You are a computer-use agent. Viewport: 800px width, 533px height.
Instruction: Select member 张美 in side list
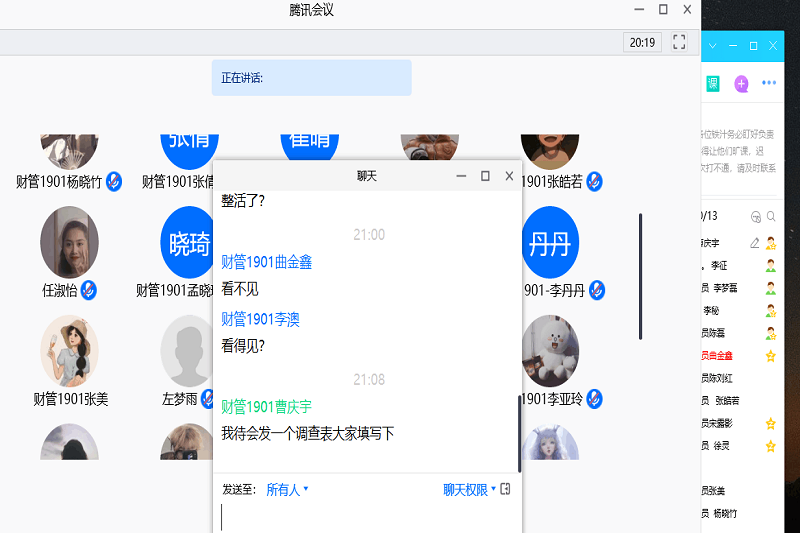coord(713,491)
